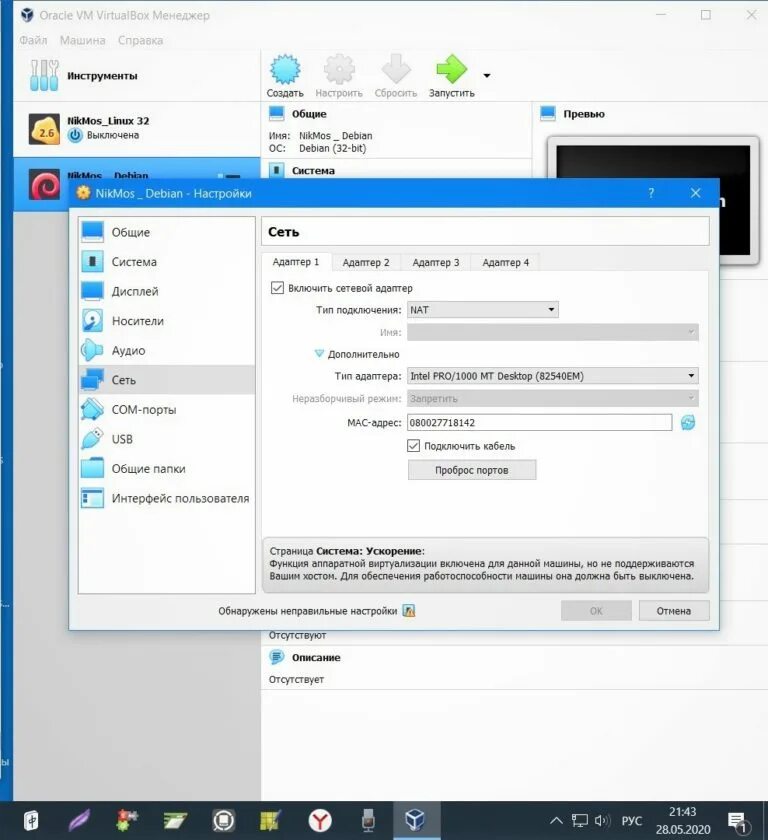Click the MAC-адрес input field

pos(539,422)
